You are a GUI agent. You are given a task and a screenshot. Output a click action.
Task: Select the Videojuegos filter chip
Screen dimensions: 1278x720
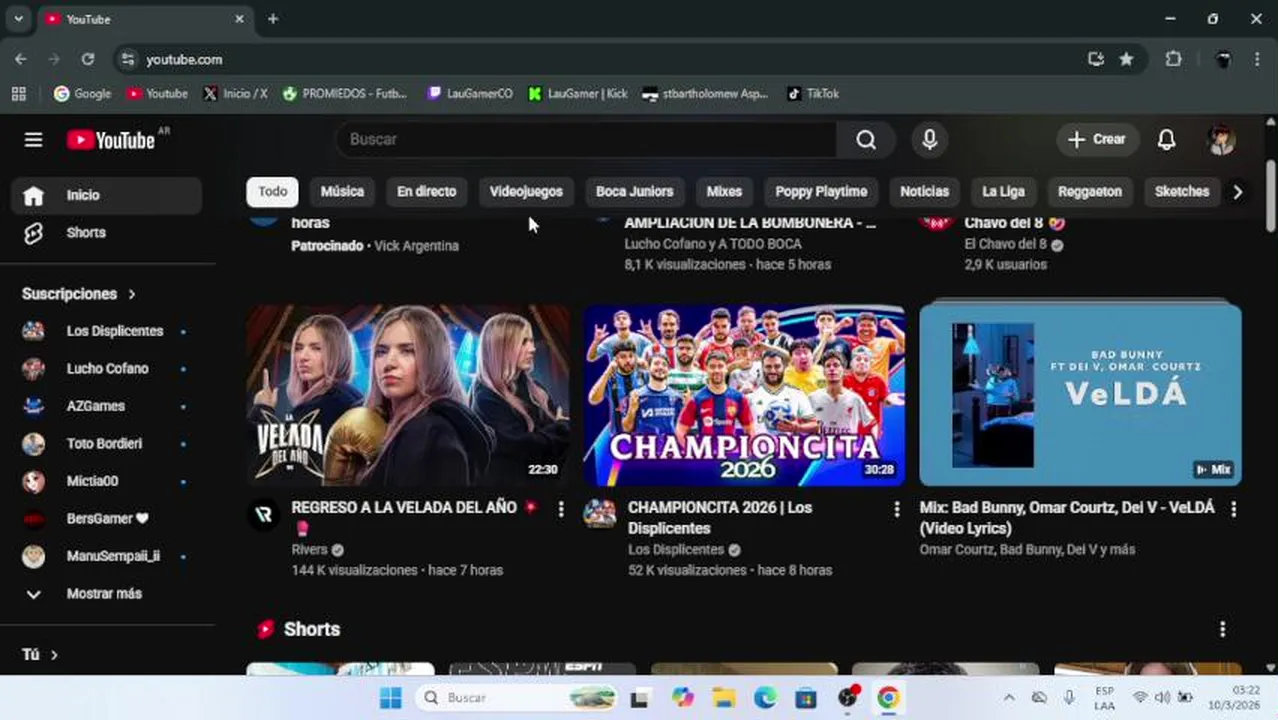526,191
